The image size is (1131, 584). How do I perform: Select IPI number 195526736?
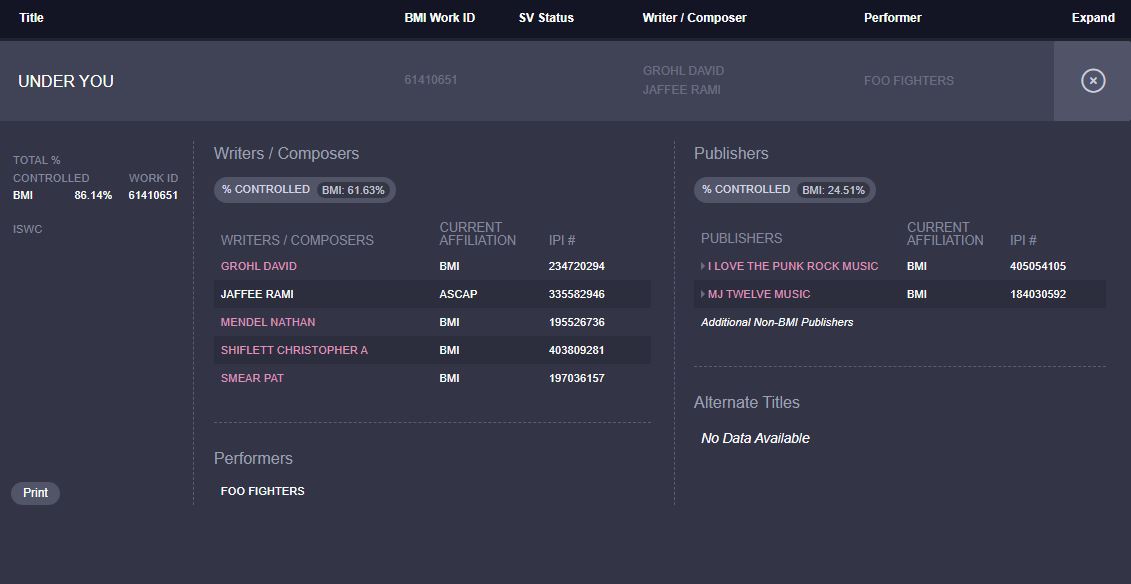576,322
